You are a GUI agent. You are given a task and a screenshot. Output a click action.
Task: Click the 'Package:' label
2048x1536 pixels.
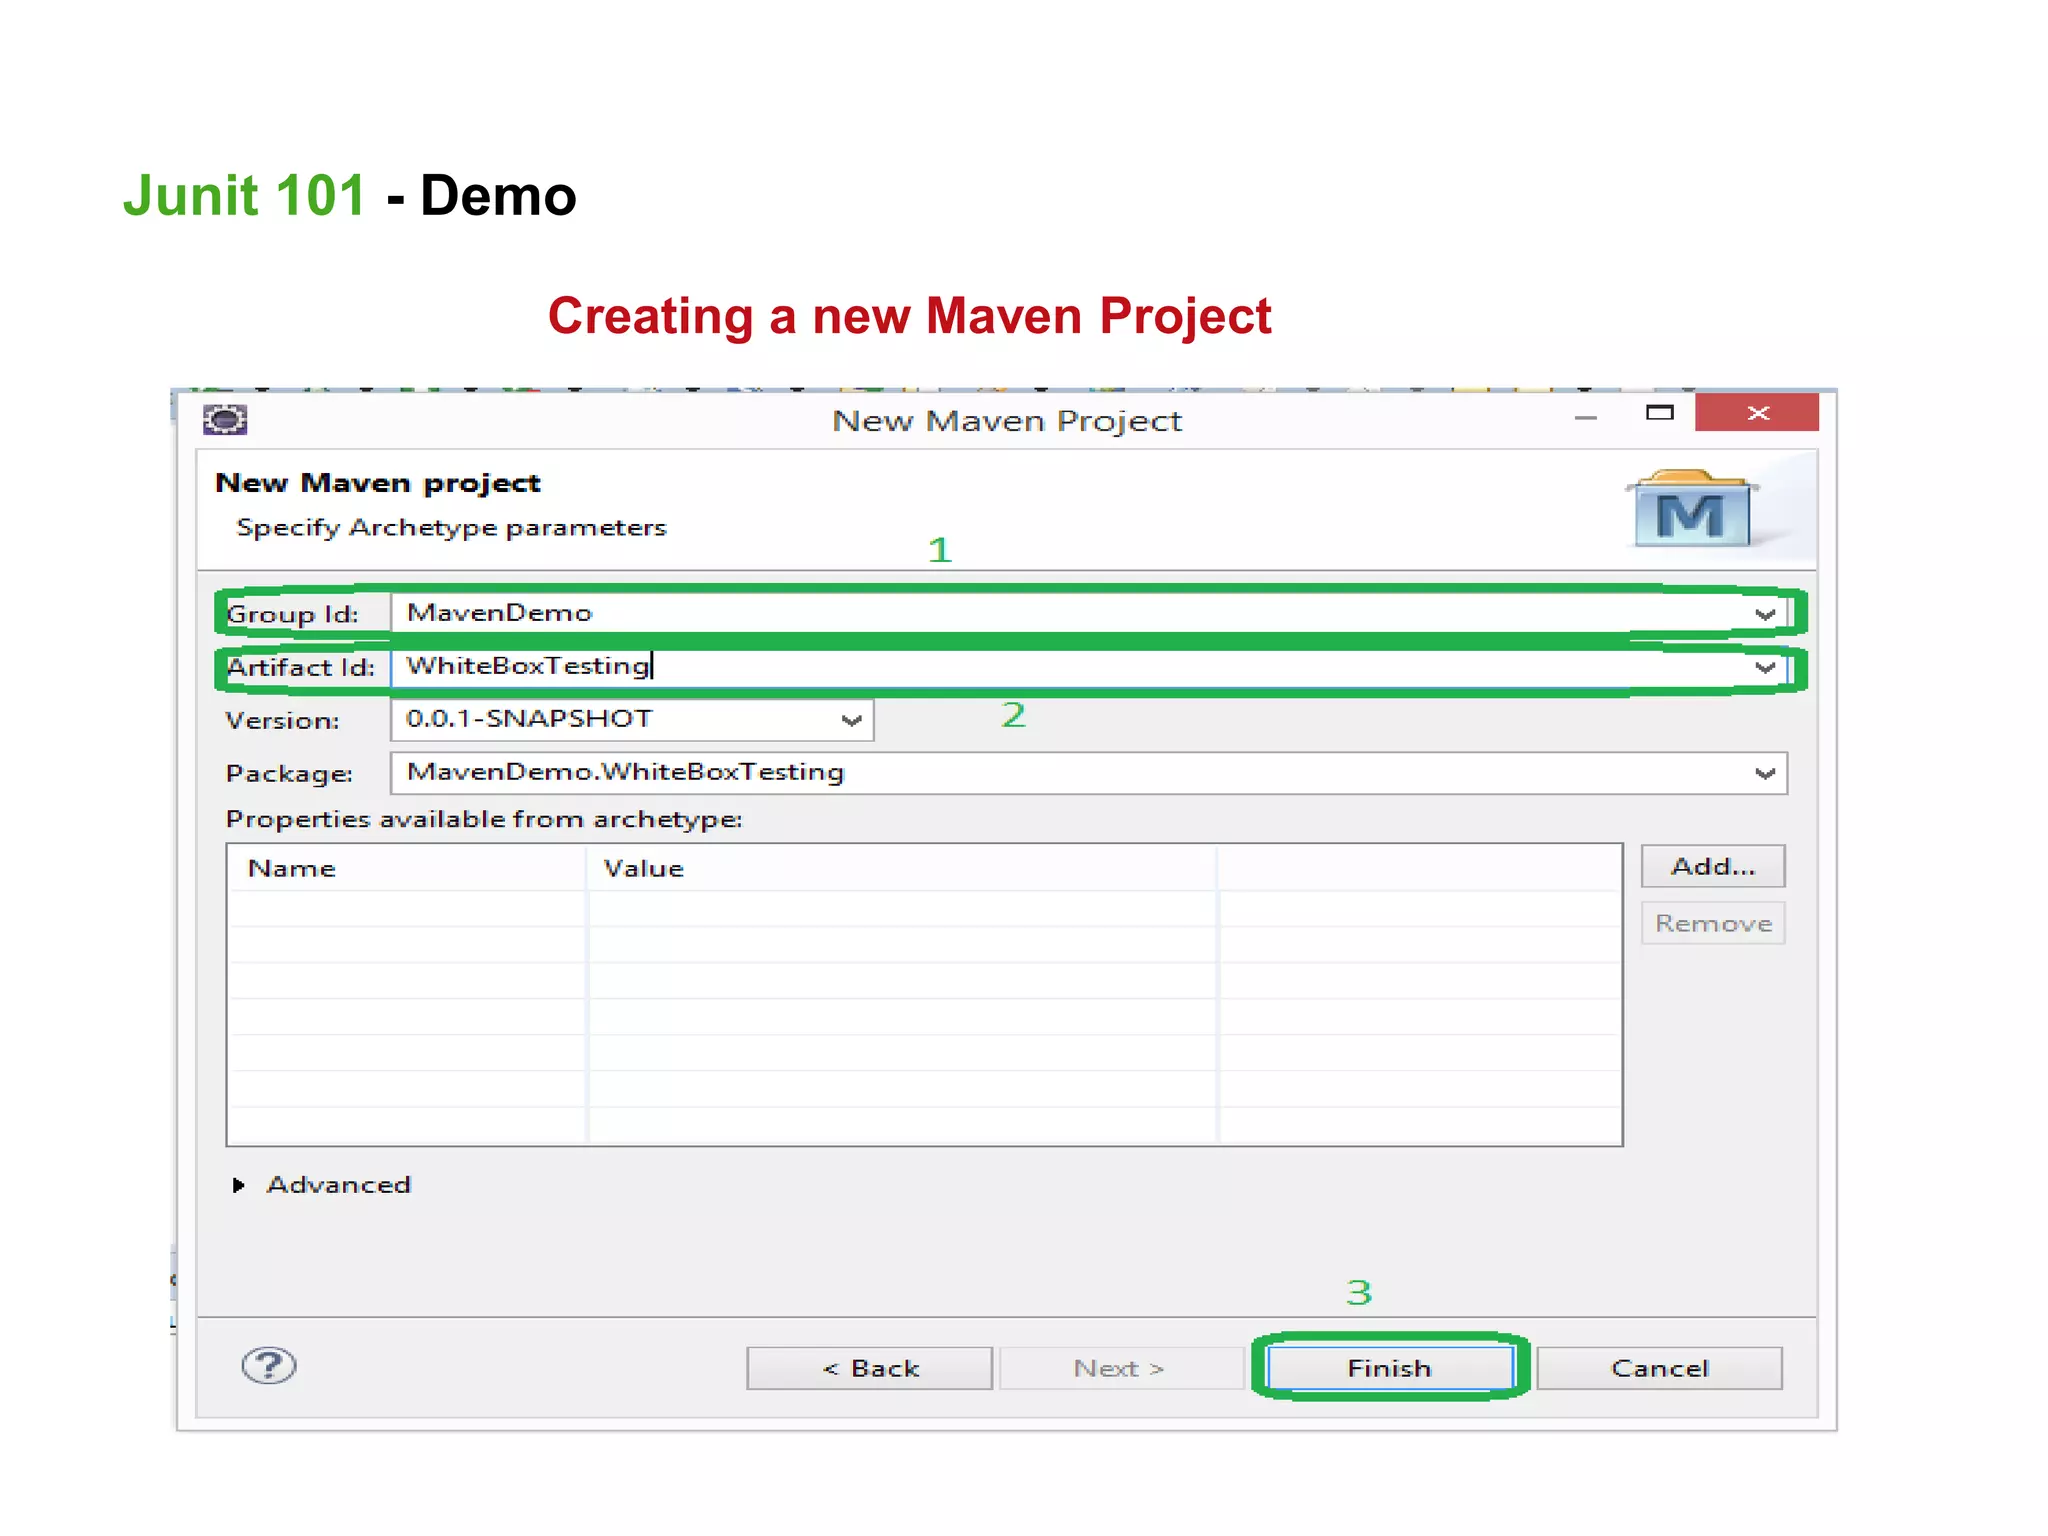(x=289, y=774)
